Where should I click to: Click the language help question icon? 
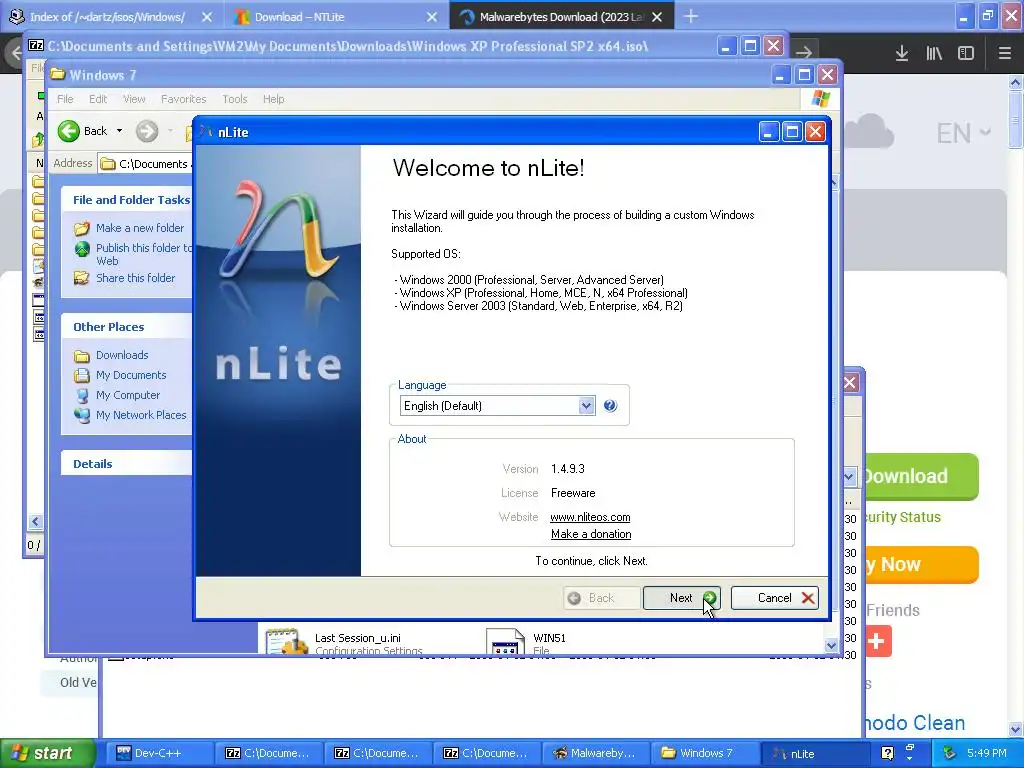tap(610, 406)
